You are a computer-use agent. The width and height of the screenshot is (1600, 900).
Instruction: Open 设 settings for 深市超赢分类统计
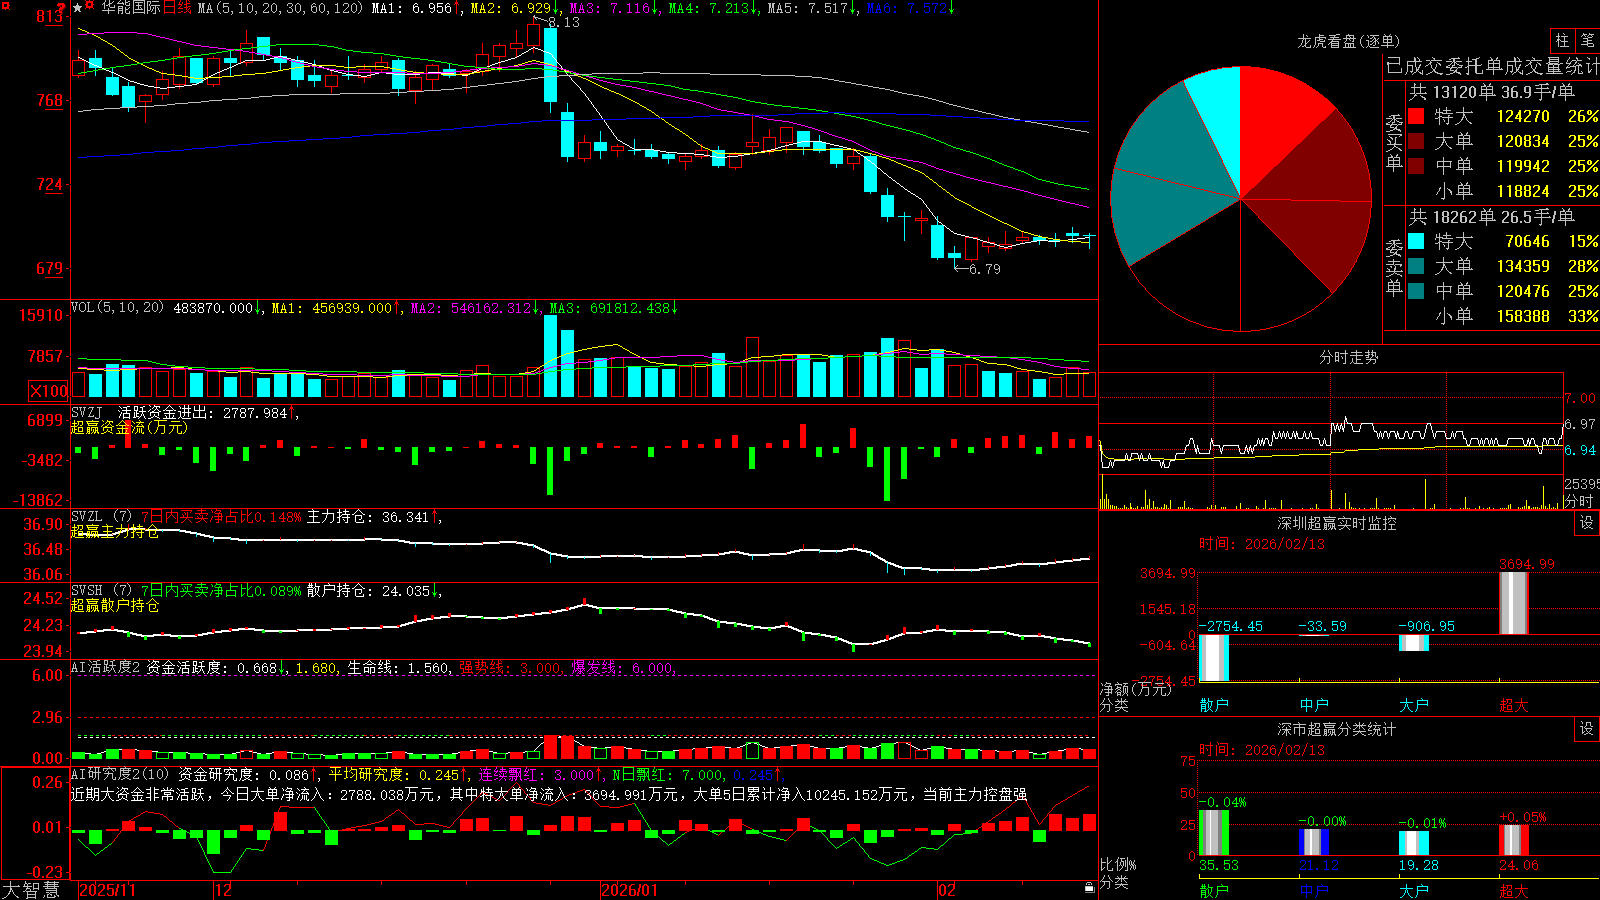1587,729
